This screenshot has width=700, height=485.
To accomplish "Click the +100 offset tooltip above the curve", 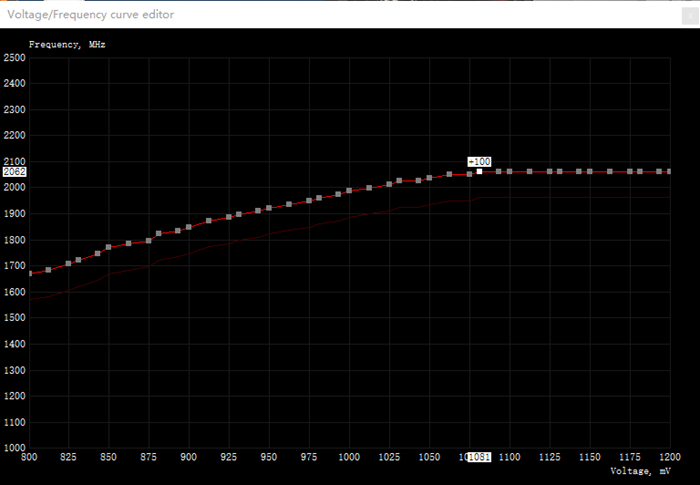I will coord(479,162).
